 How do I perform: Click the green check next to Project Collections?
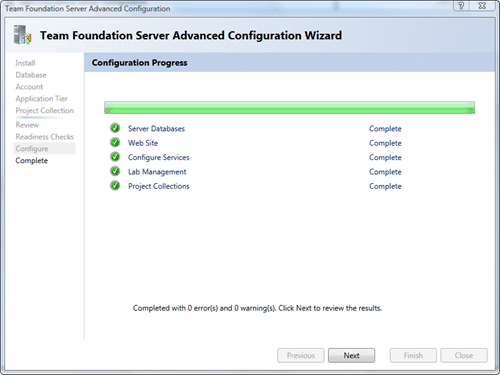[115, 186]
